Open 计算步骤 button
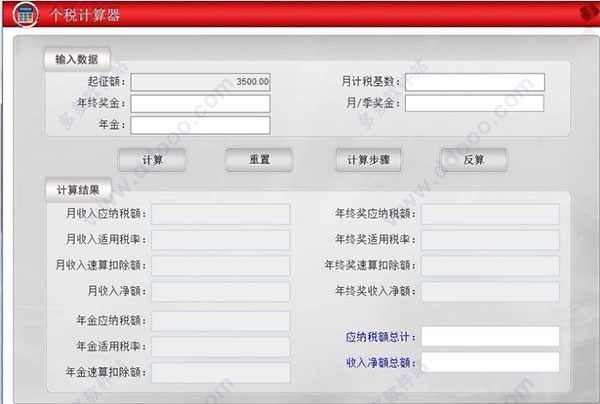Screen dimensions: 600x404 (x=368, y=160)
